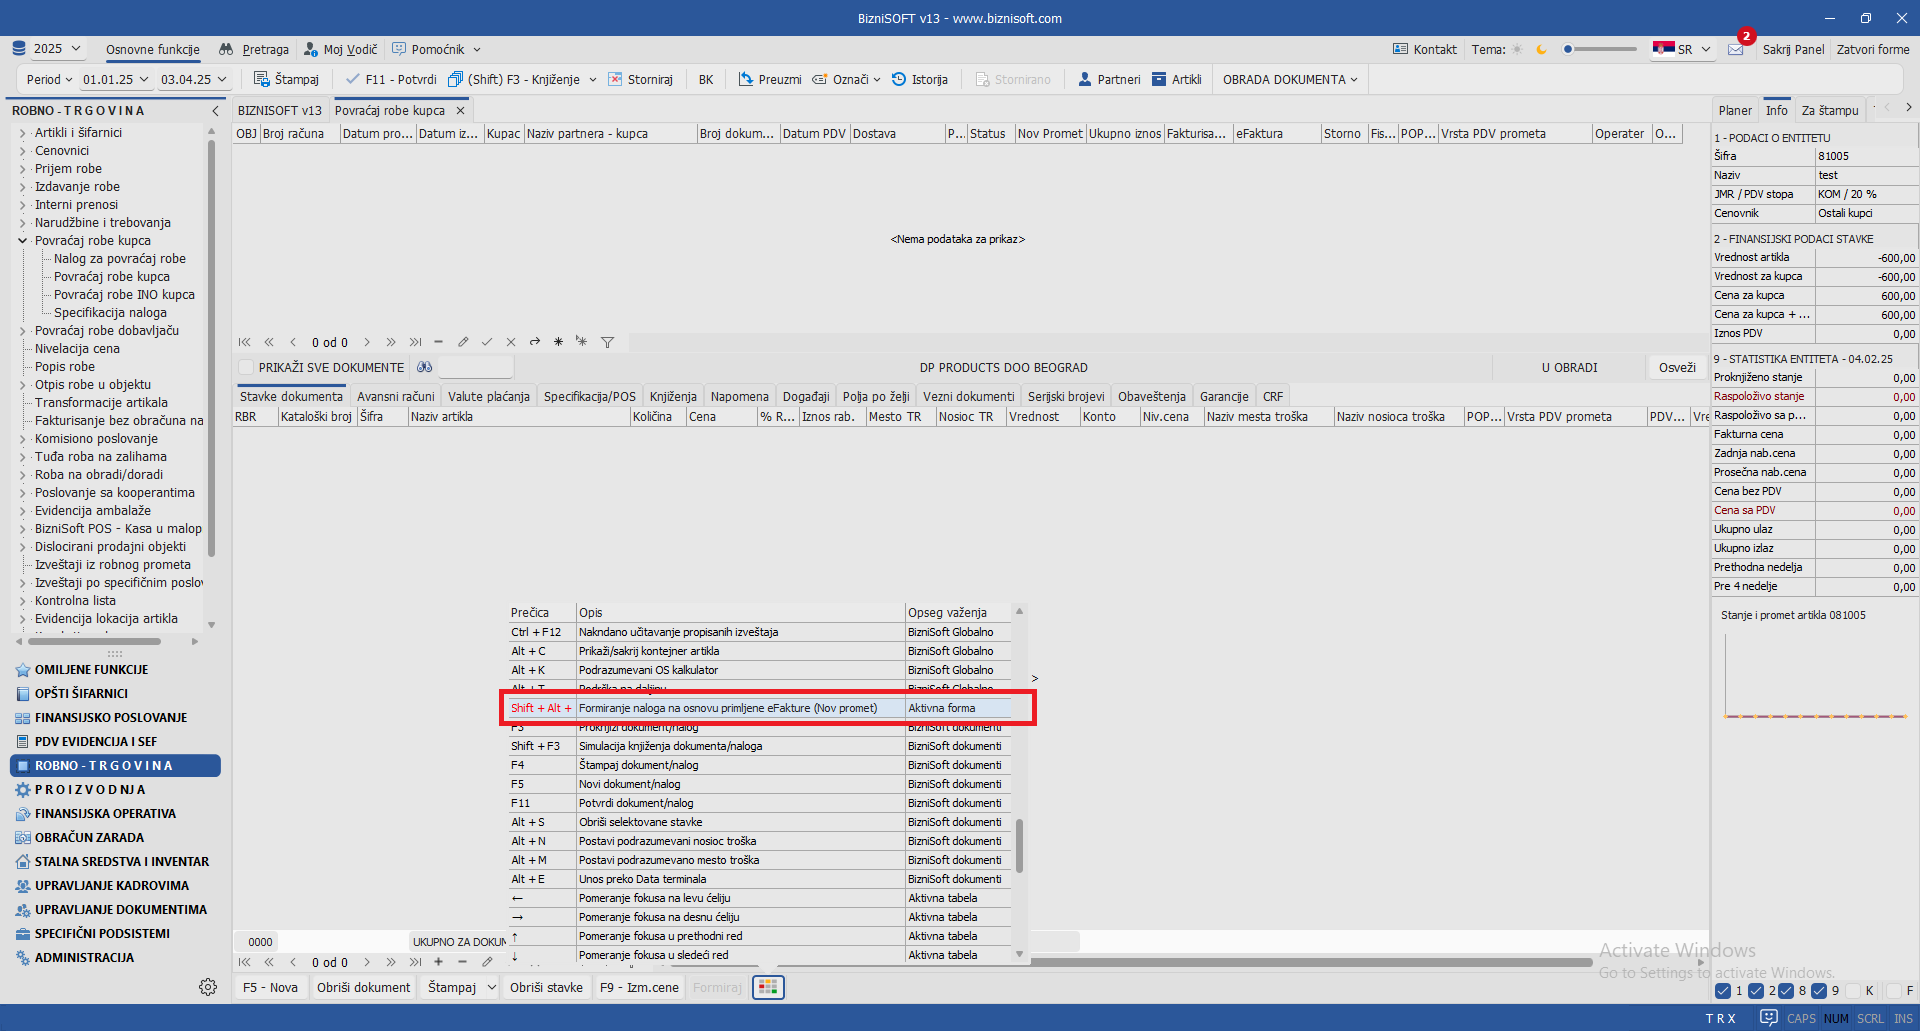Viewport: 1920px width, 1031px height.
Task: Enable the PRIKAŽI SVE DOKUMENTE checkbox
Action: click(246, 367)
